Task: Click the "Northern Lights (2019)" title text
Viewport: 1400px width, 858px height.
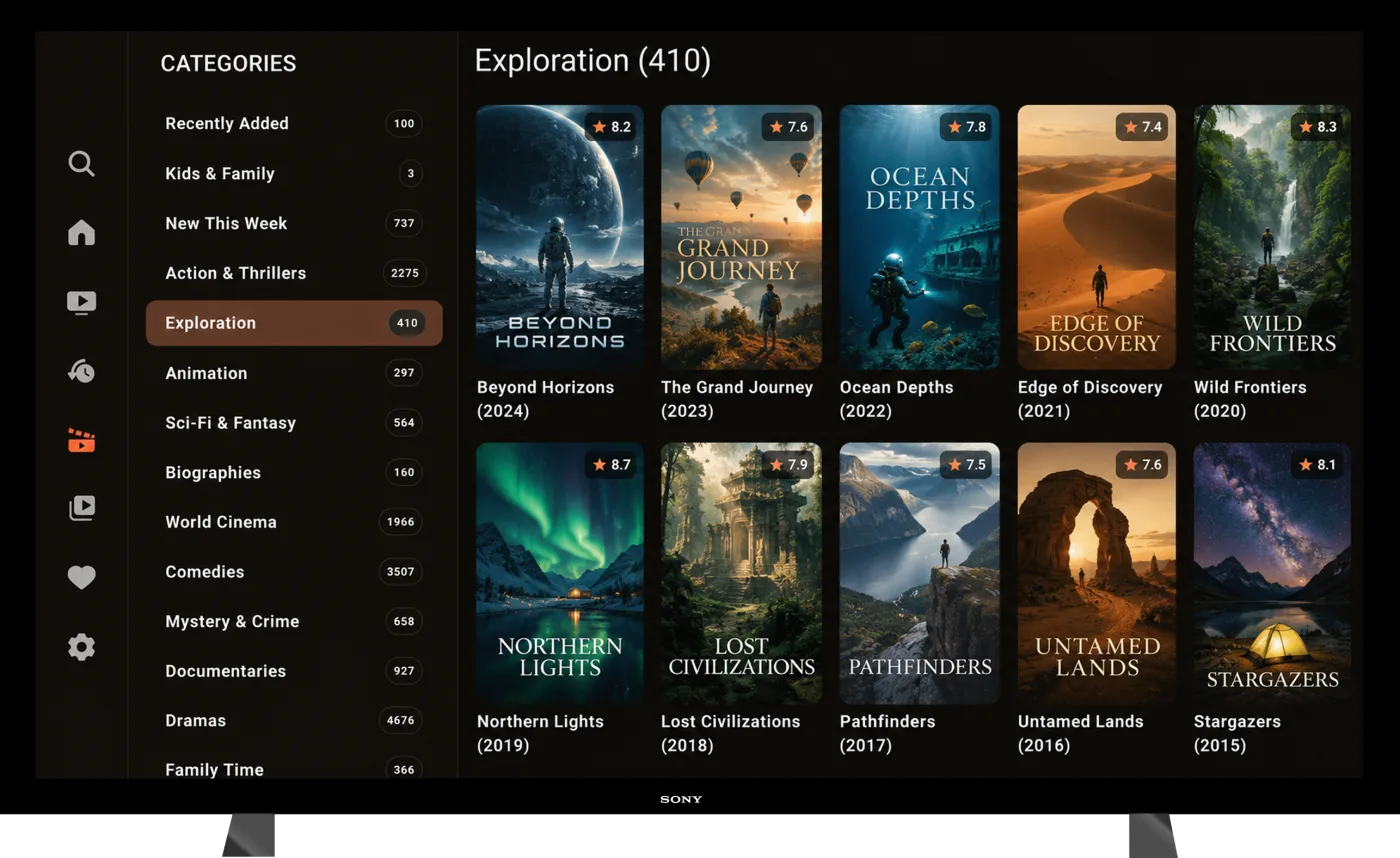Action: 540,733
